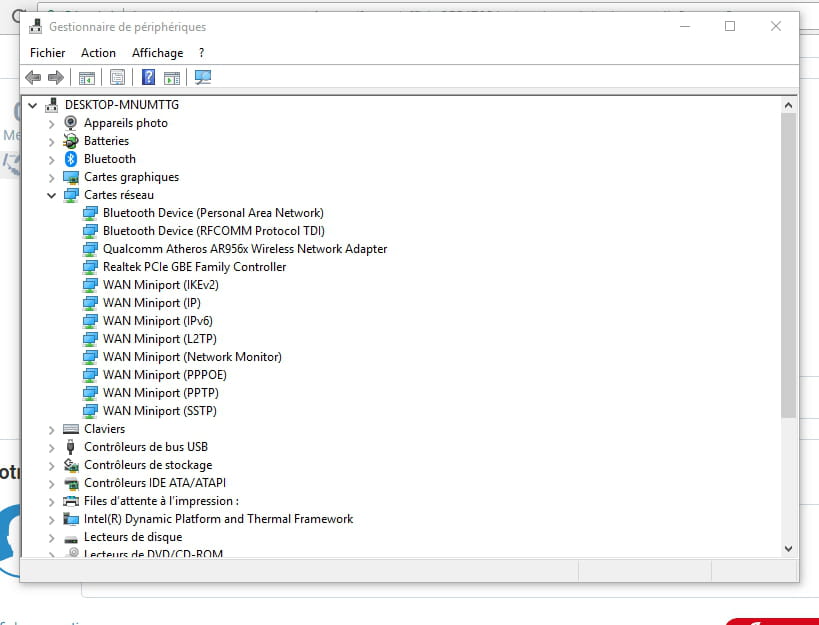Select Bluetooth Device (RFCOMM Protocol TDI)

pyautogui.click(x=214, y=231)
